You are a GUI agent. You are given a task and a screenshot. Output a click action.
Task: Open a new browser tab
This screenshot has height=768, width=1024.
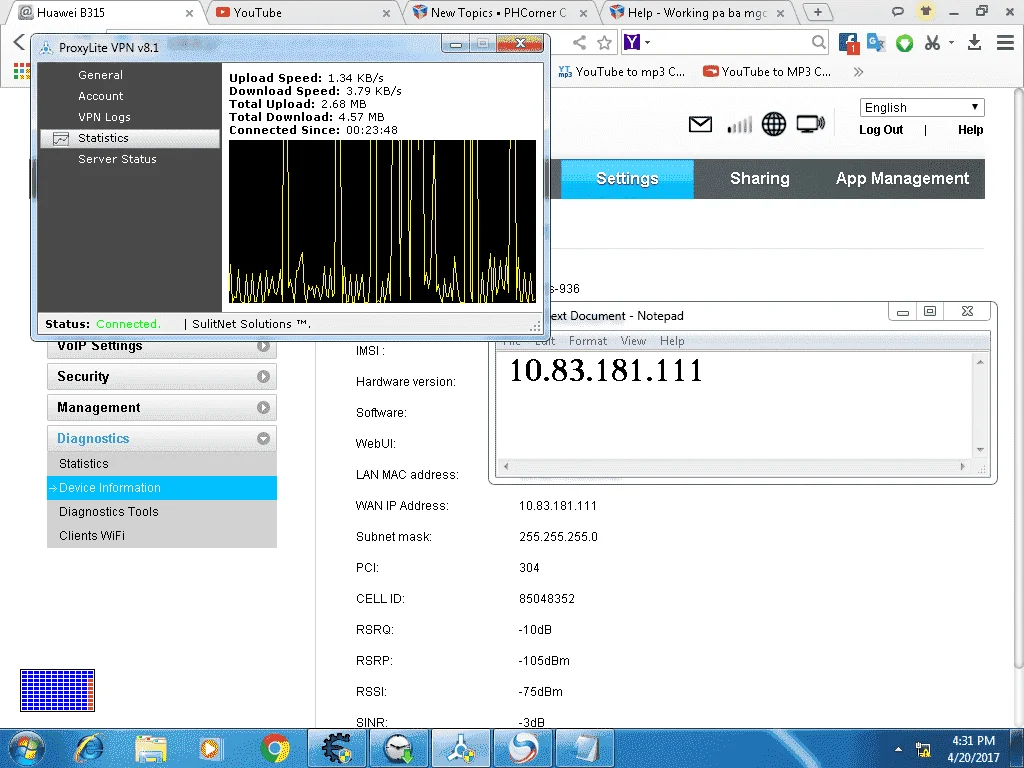818,12
